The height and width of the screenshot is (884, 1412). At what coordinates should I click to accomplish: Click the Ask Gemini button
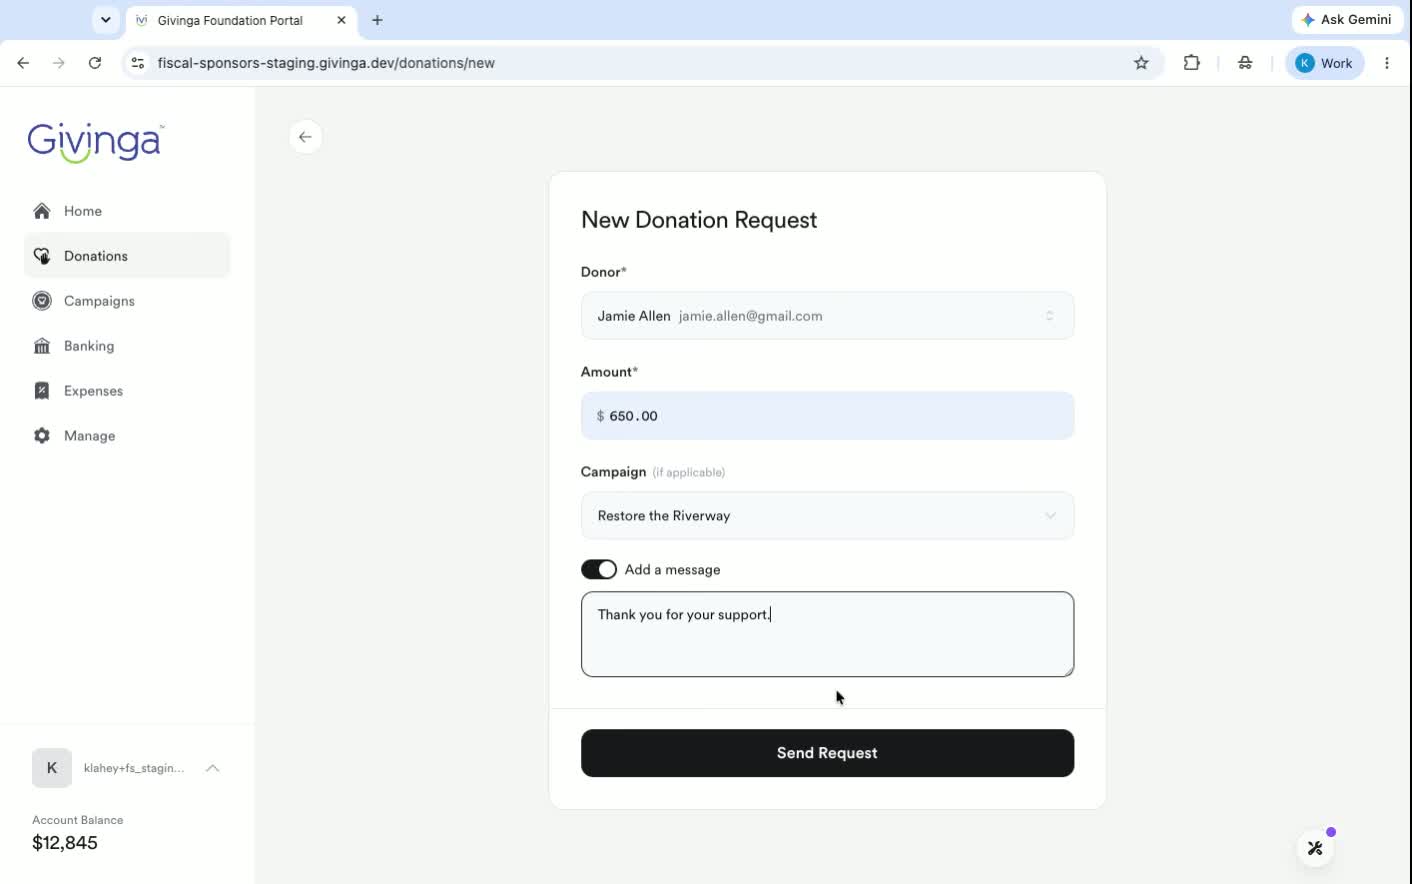point(1347,20)
